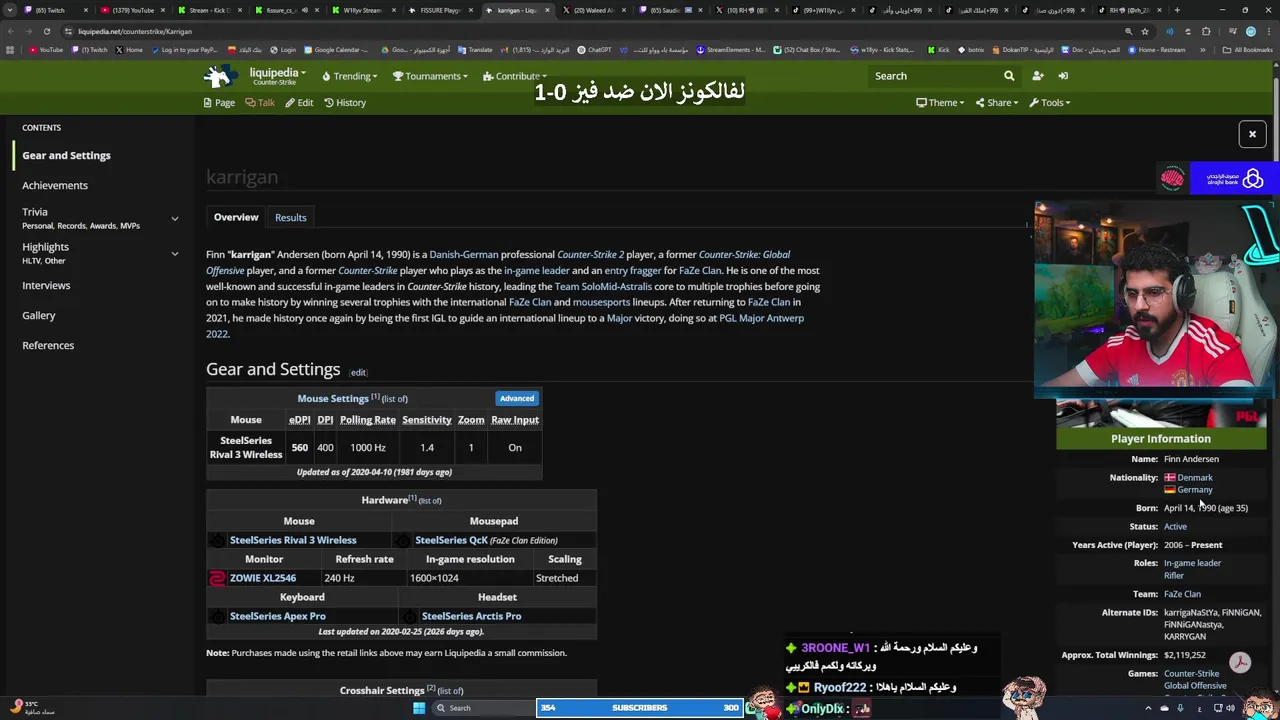Go to Interviews in contents sidebar

click(x=46, y=285)
